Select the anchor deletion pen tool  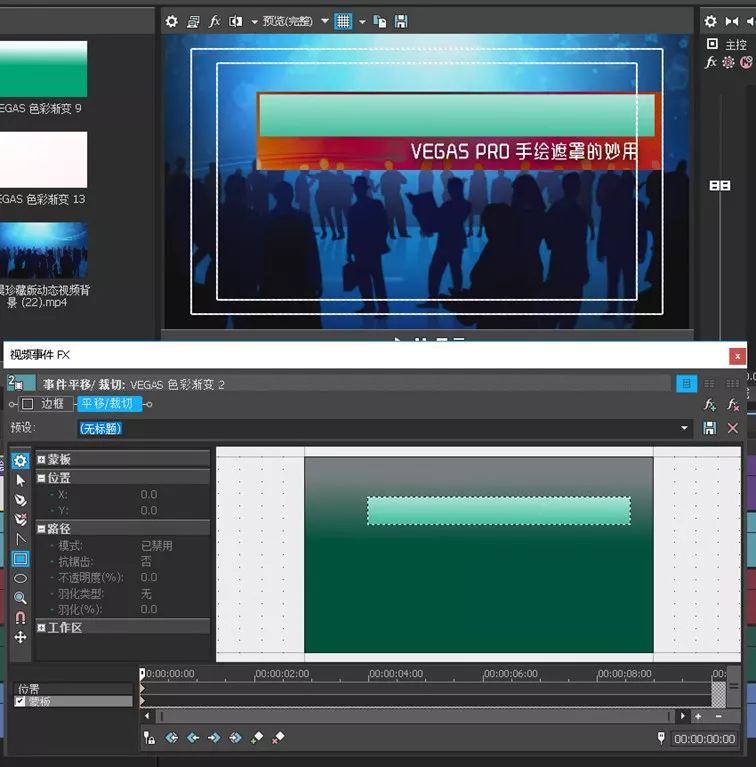tap(20, 519)
